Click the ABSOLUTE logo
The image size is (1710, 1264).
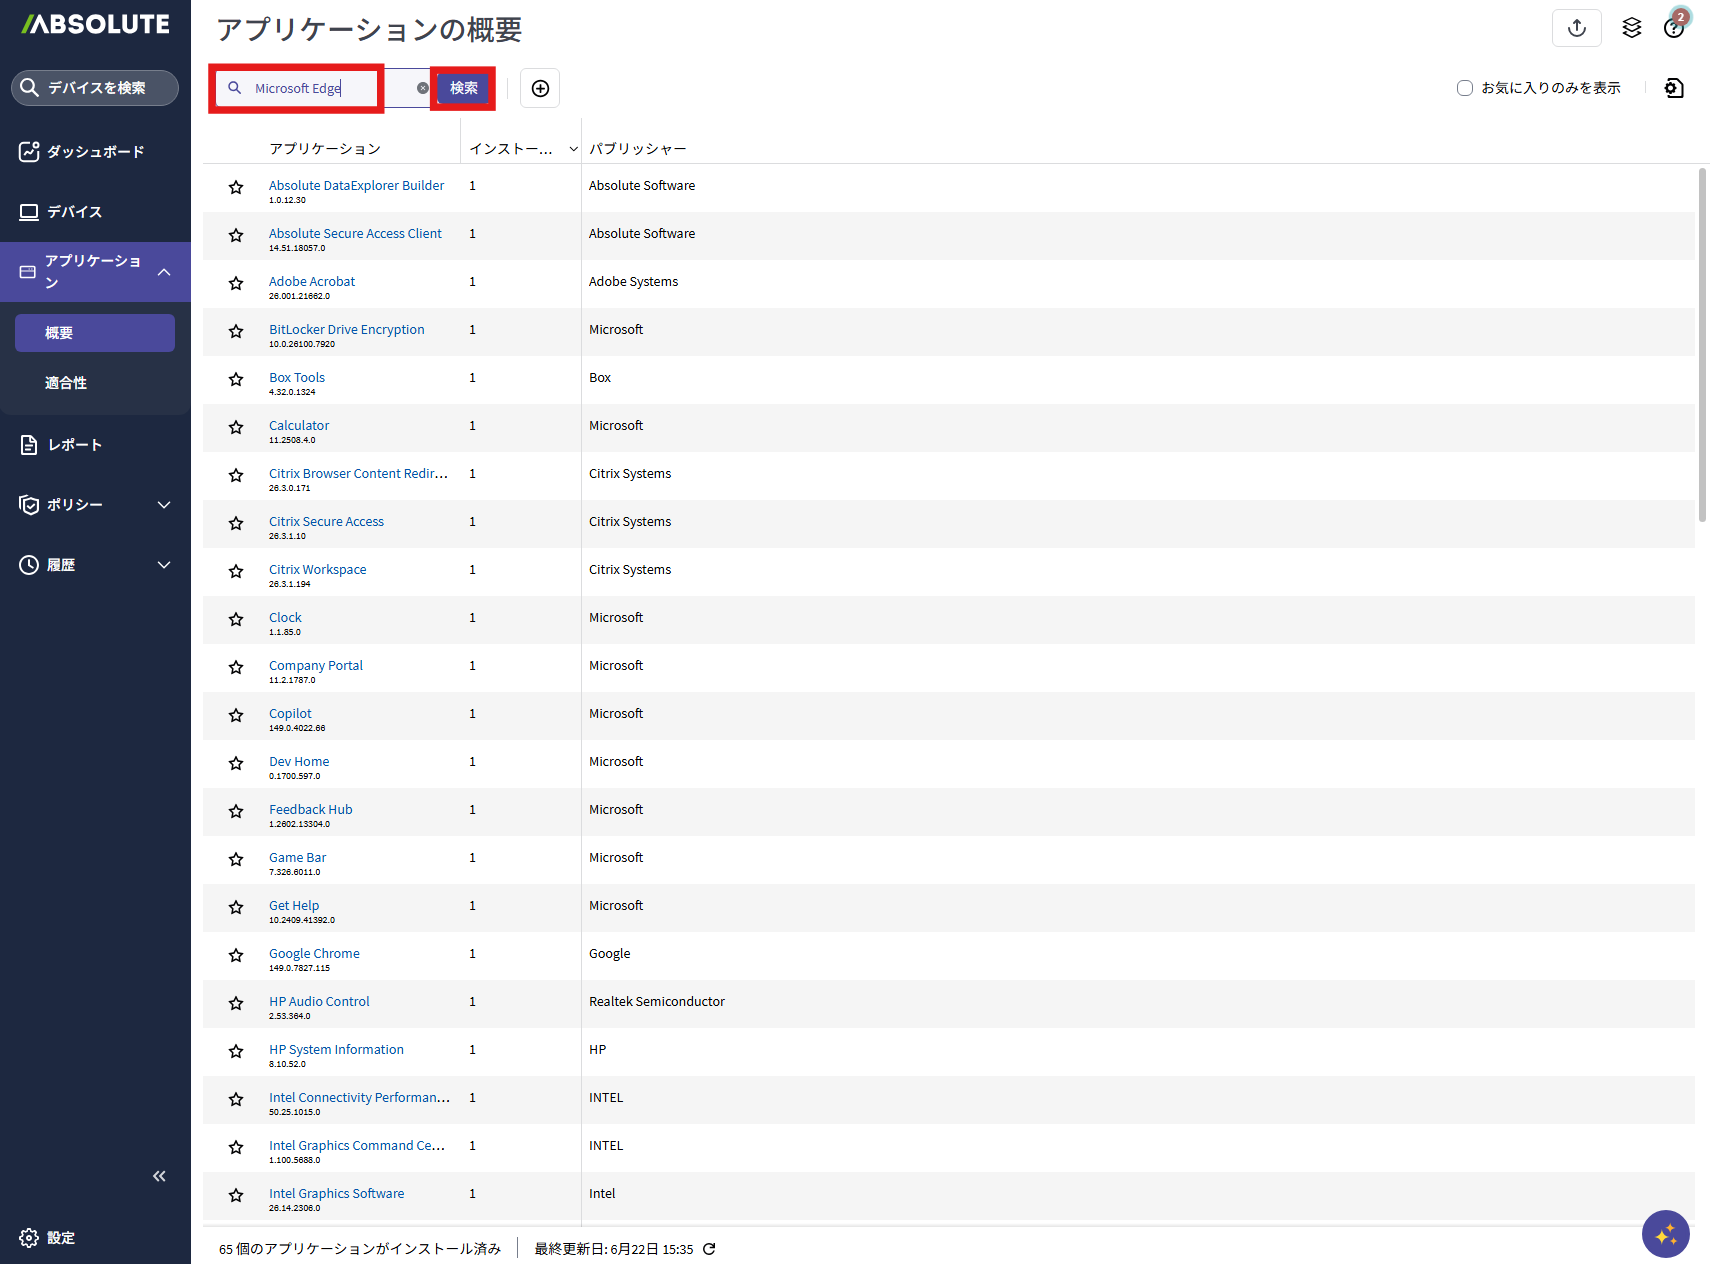[96, 24]
